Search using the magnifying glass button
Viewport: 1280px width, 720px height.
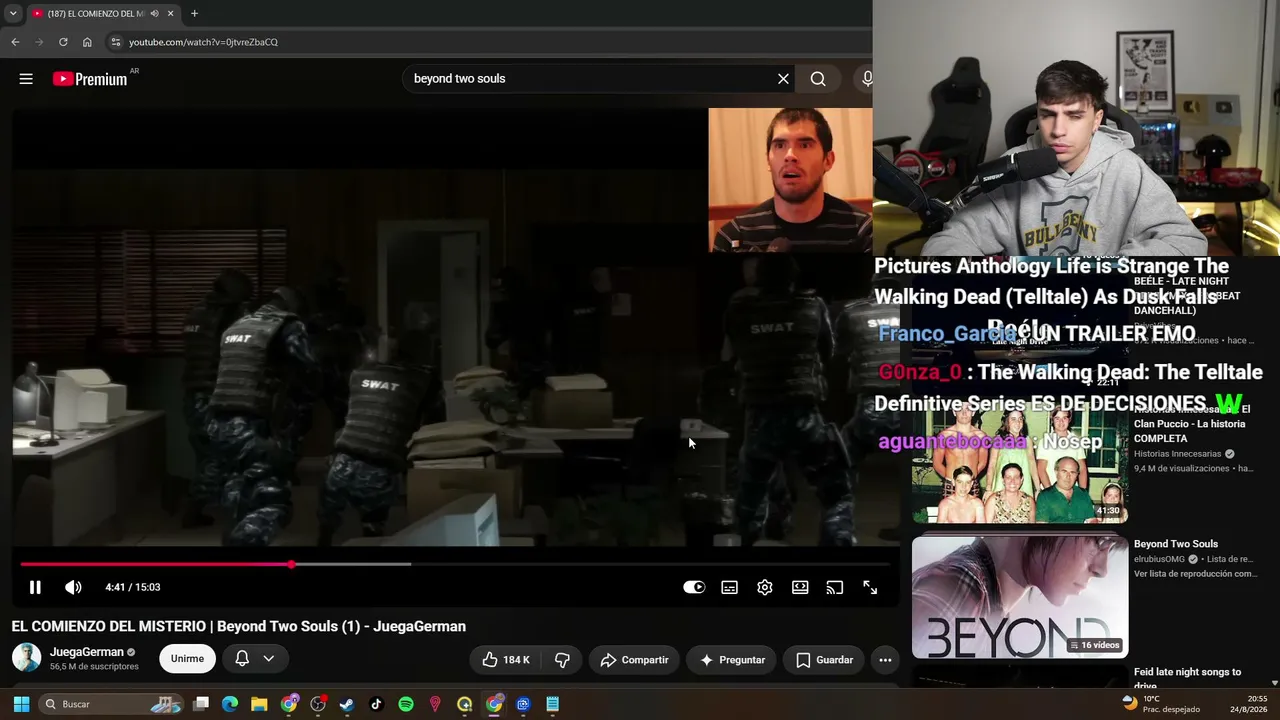tap(818, 79)
